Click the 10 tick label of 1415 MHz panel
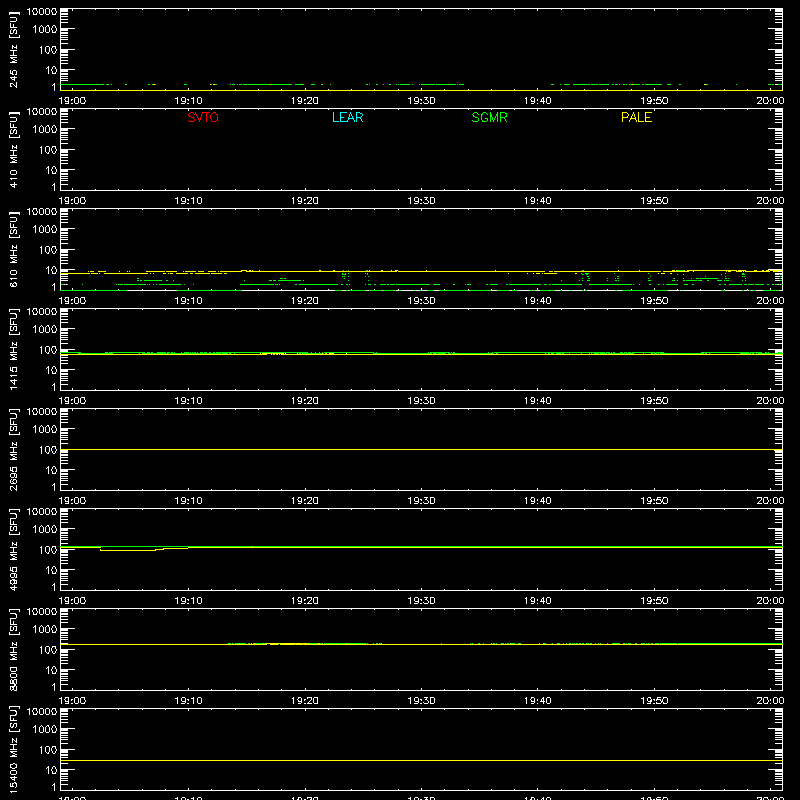Viewport: 800px width, 800px height. (51, 370)
